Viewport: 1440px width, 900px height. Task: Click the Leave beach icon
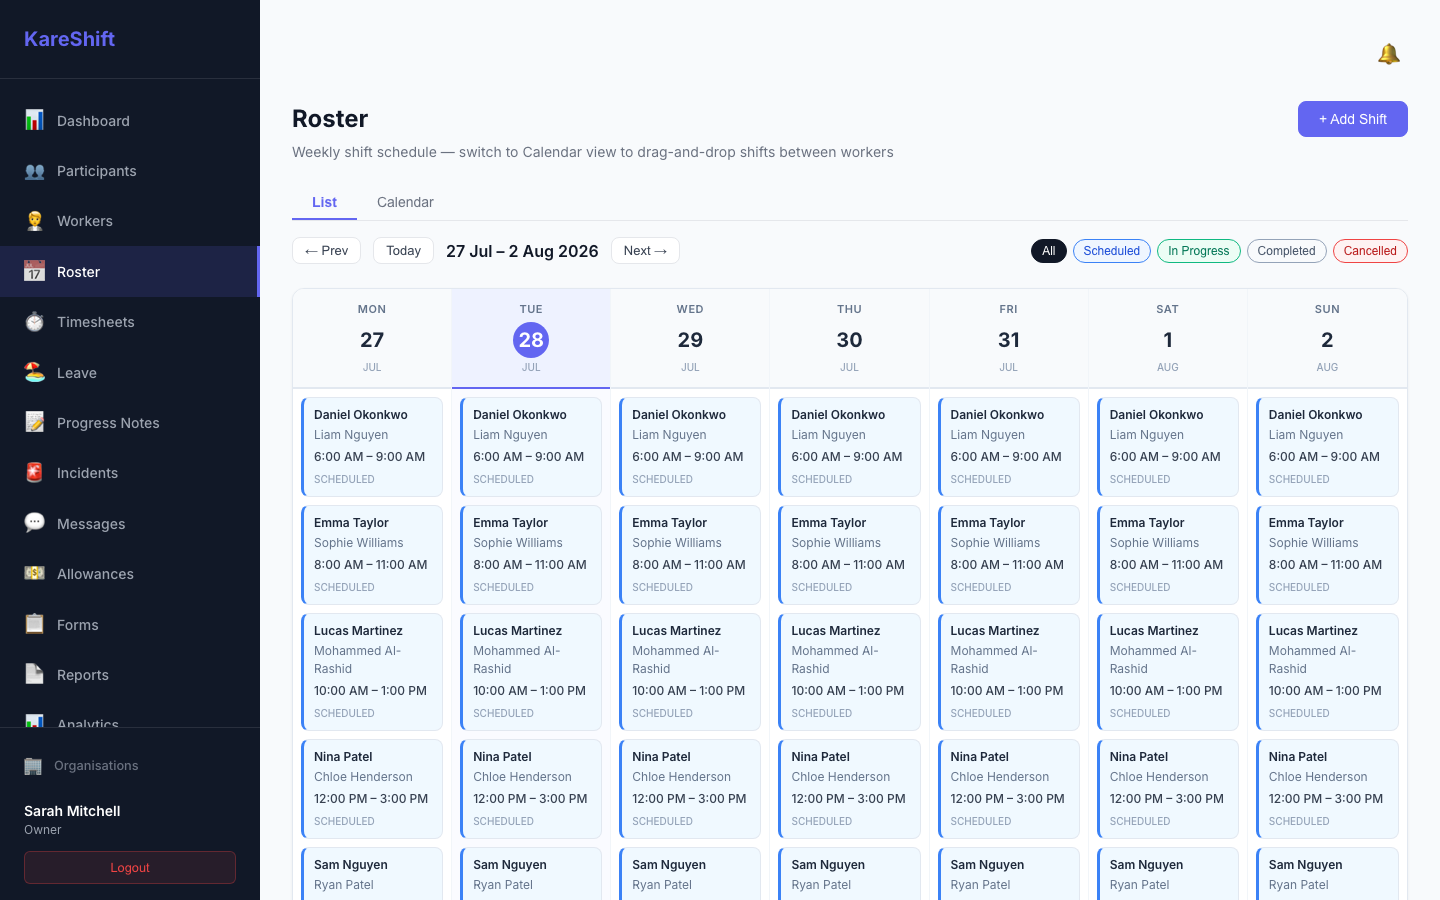(34, 372)
